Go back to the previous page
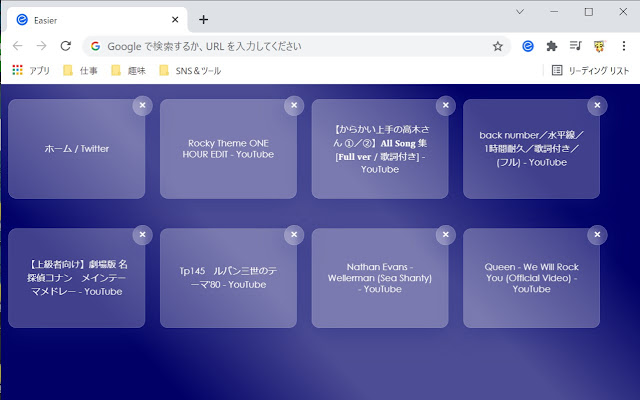640x400 pixels. coord(18,46)
